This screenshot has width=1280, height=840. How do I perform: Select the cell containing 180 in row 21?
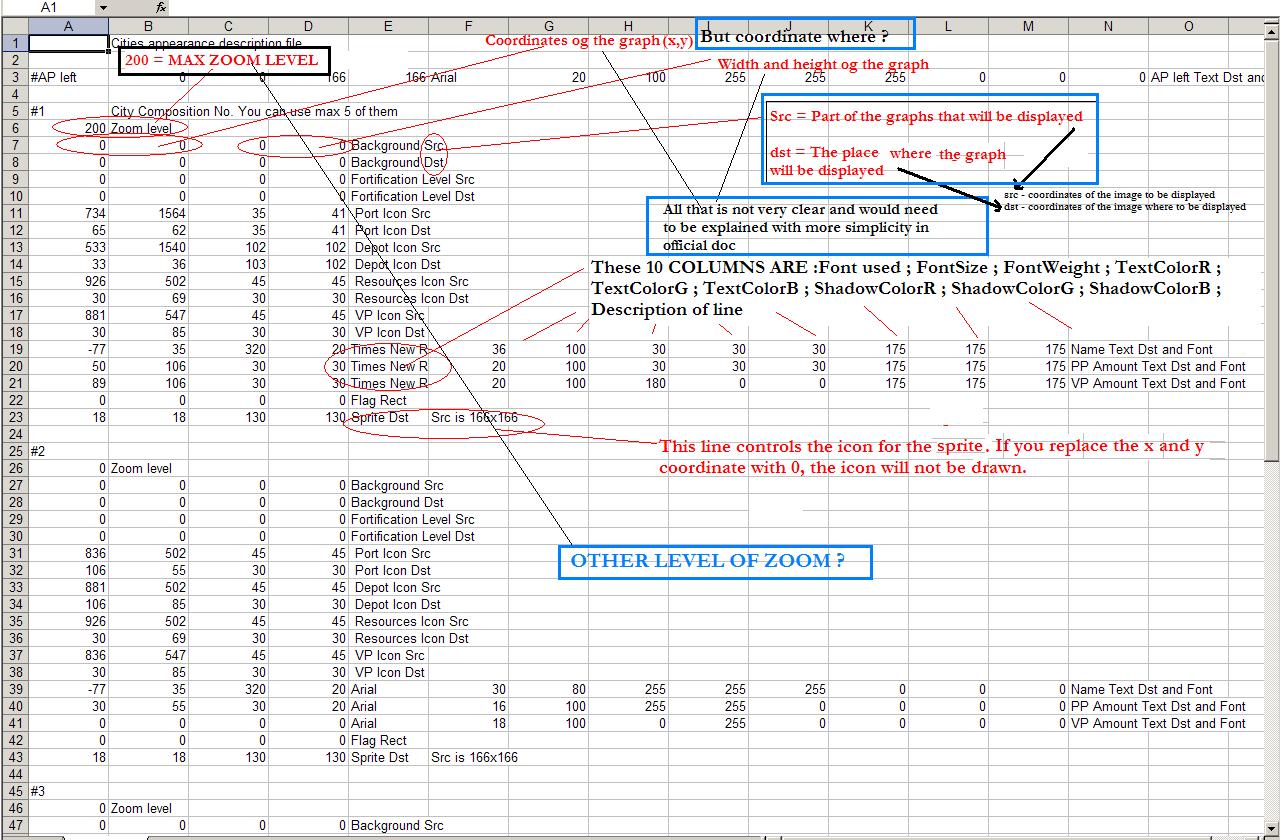[x=628, y=383]
